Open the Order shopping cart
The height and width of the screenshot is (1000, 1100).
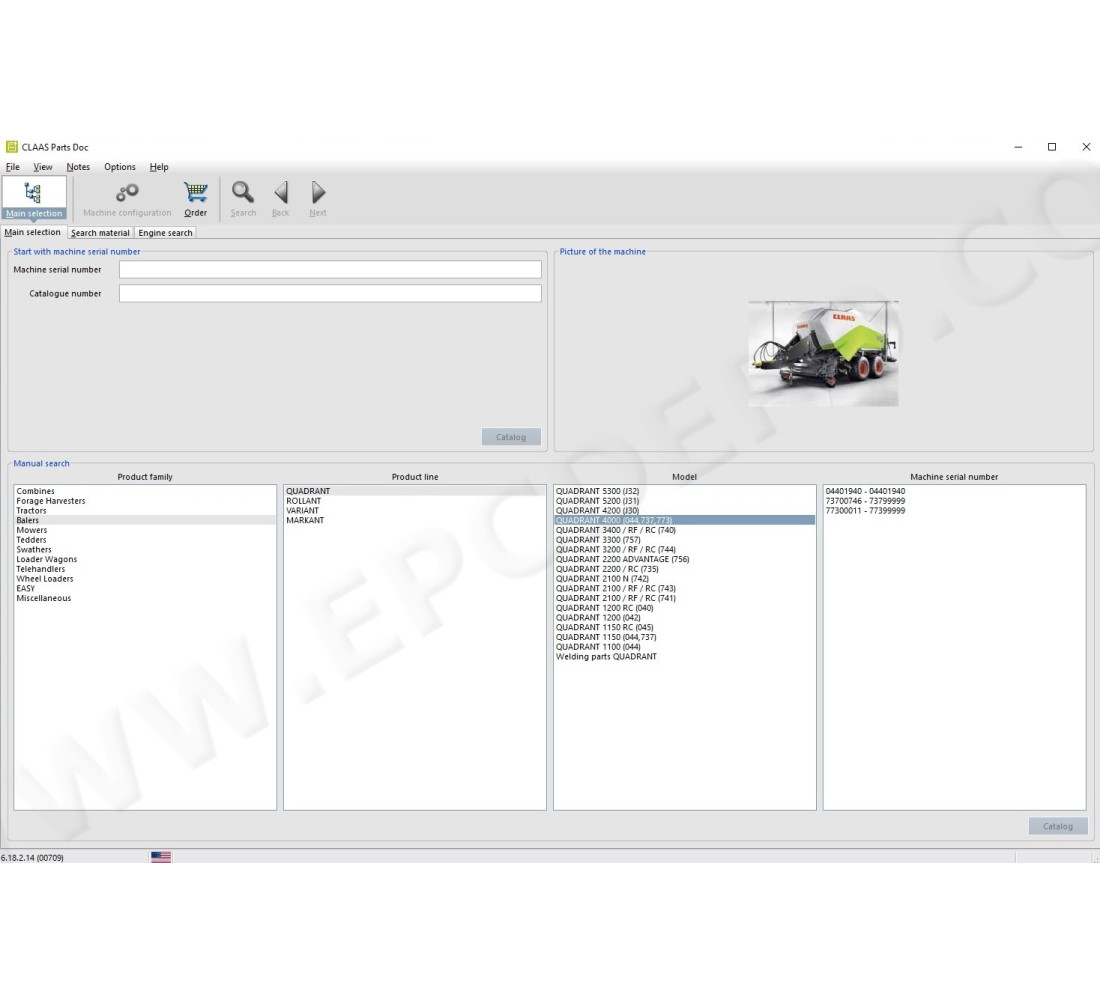coord(196,199)
